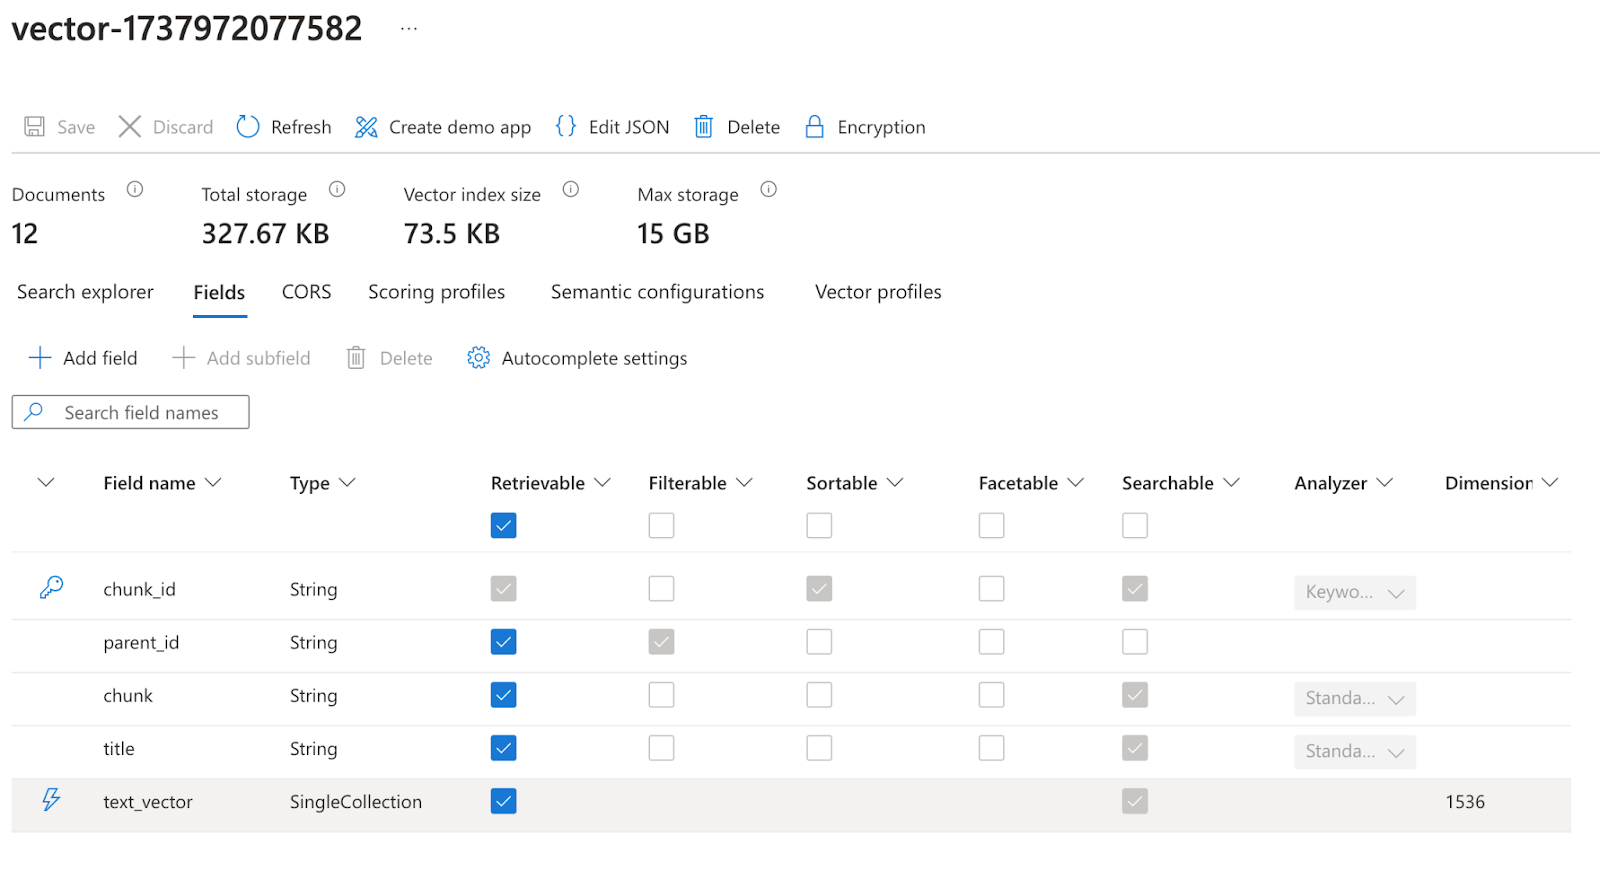
Task: Uncheck Retrievable for the parent_id field
Action: [x=504, y=642]
